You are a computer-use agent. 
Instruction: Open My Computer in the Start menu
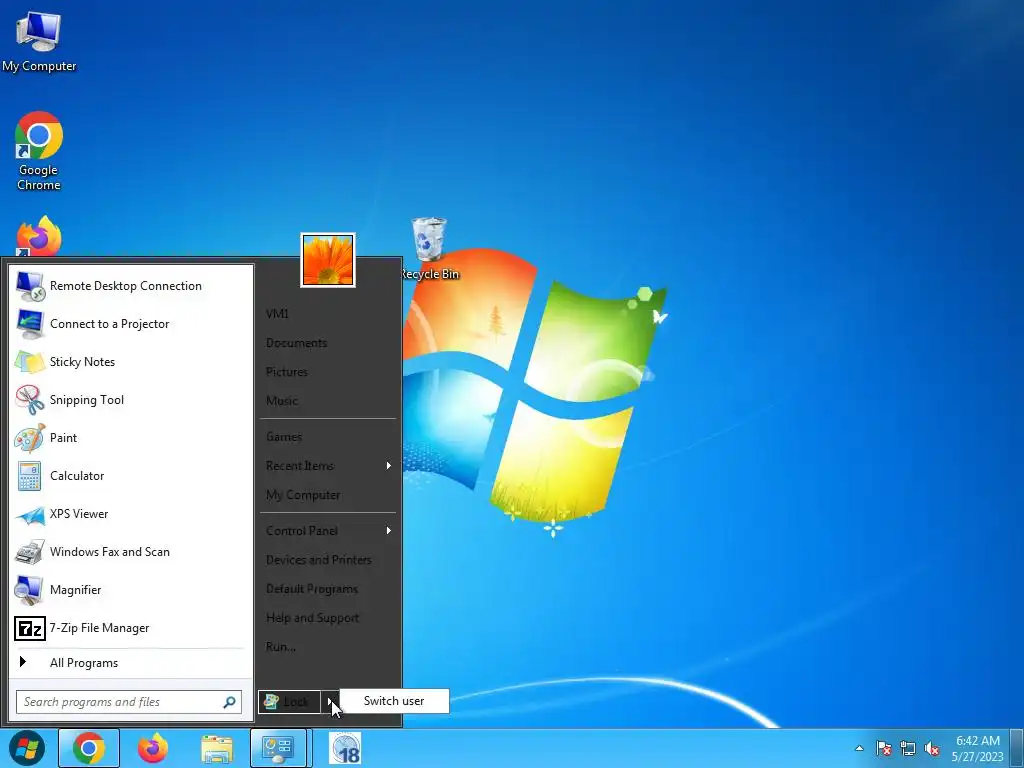pyautogui.click(x=303, y=495)
